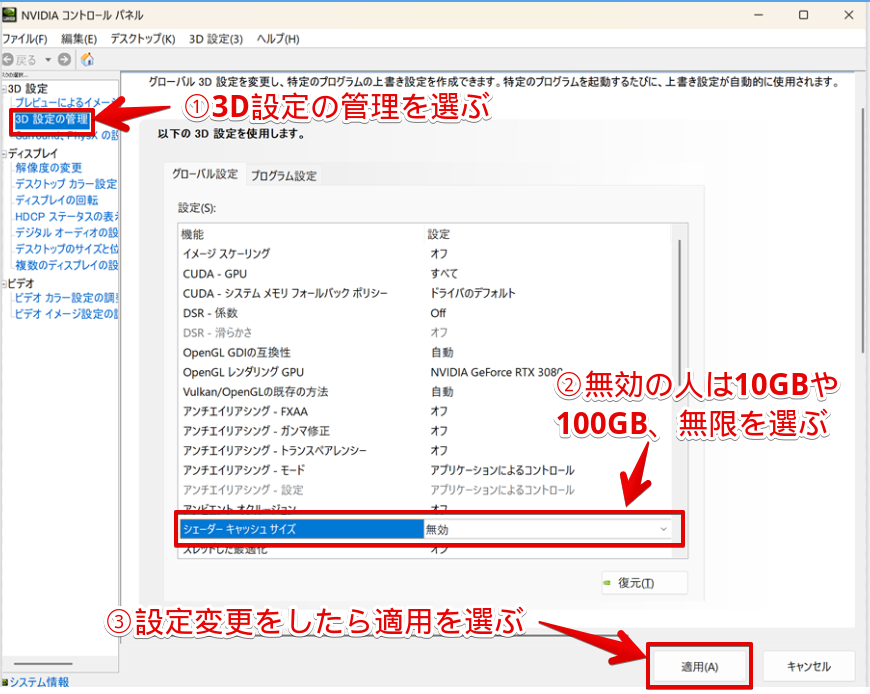The width and height of the screenshot is (870, 694).
Task: Click the Forward navigation arrow
Action: pos(64,59)
